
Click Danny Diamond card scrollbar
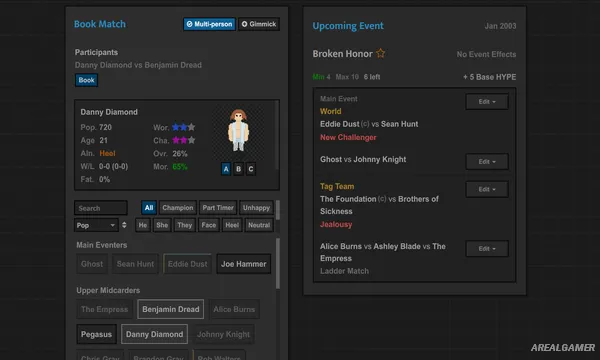[277, 135]
